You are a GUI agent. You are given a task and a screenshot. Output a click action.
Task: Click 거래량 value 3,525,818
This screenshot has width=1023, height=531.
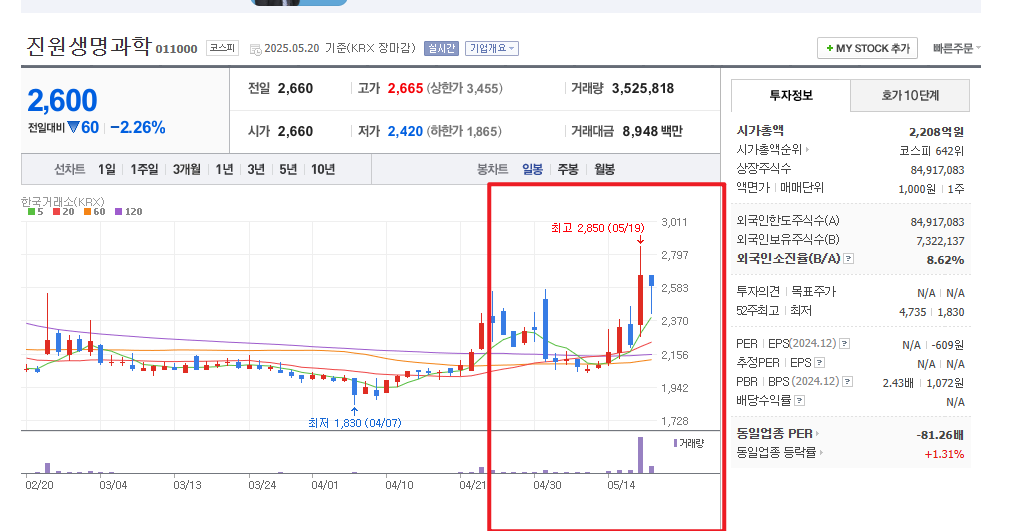643,89
